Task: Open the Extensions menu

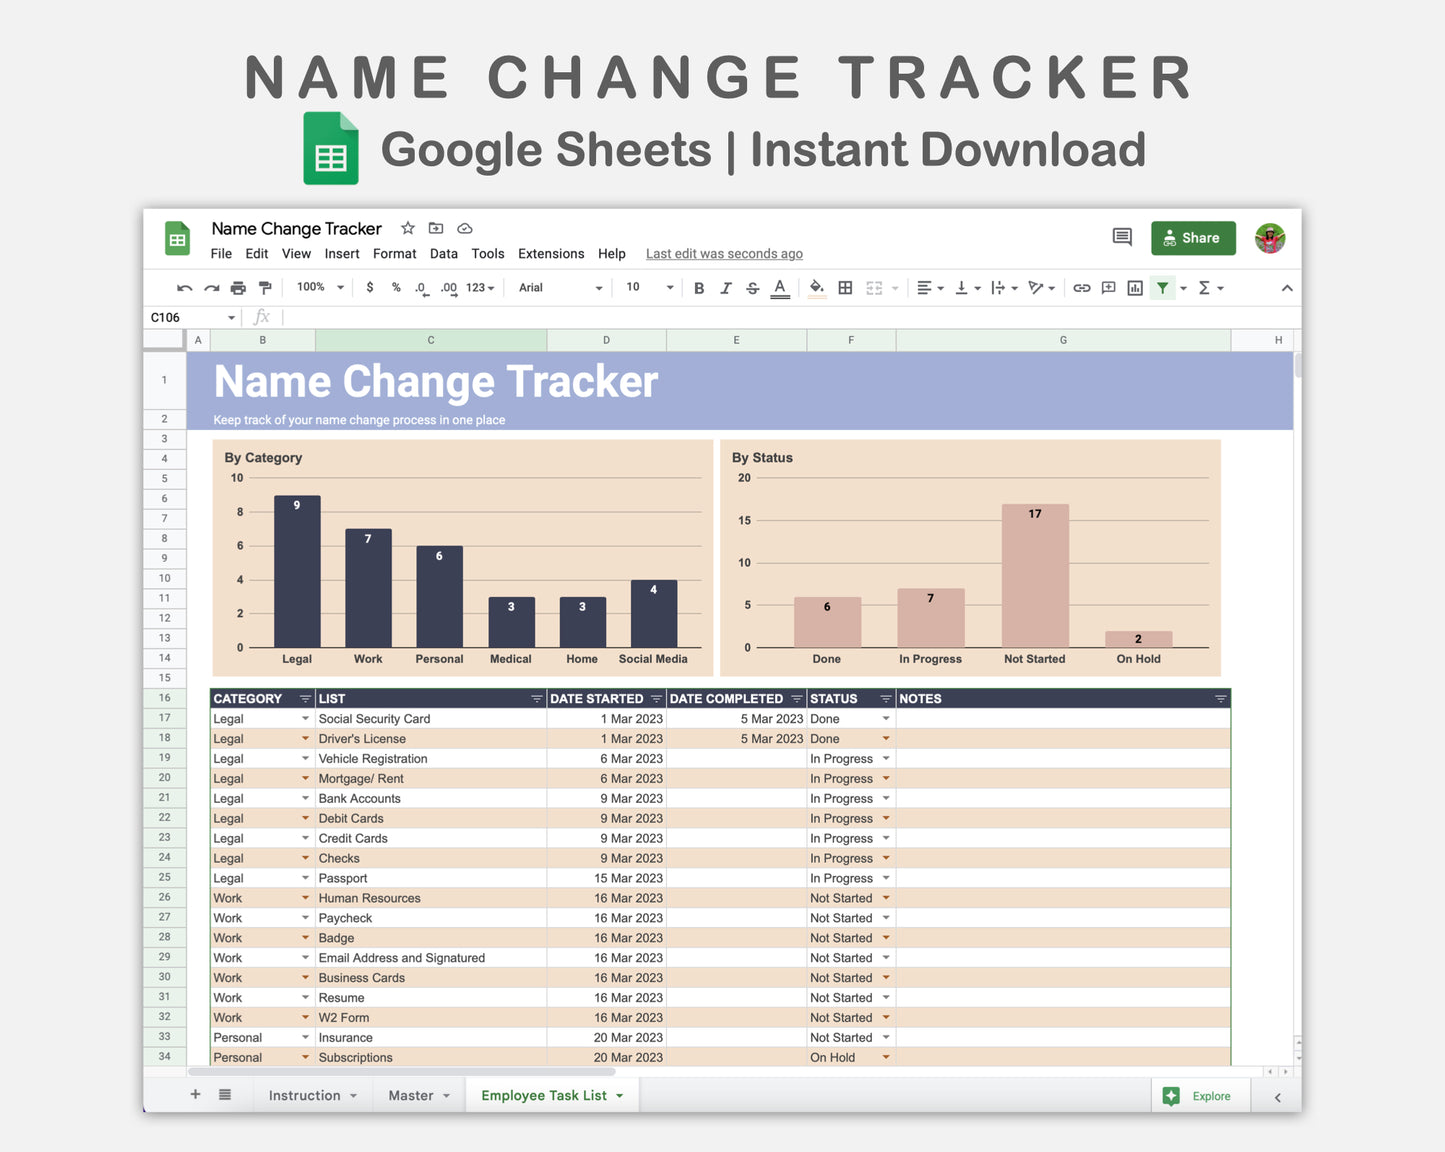Action: click(x=550, y=253)
